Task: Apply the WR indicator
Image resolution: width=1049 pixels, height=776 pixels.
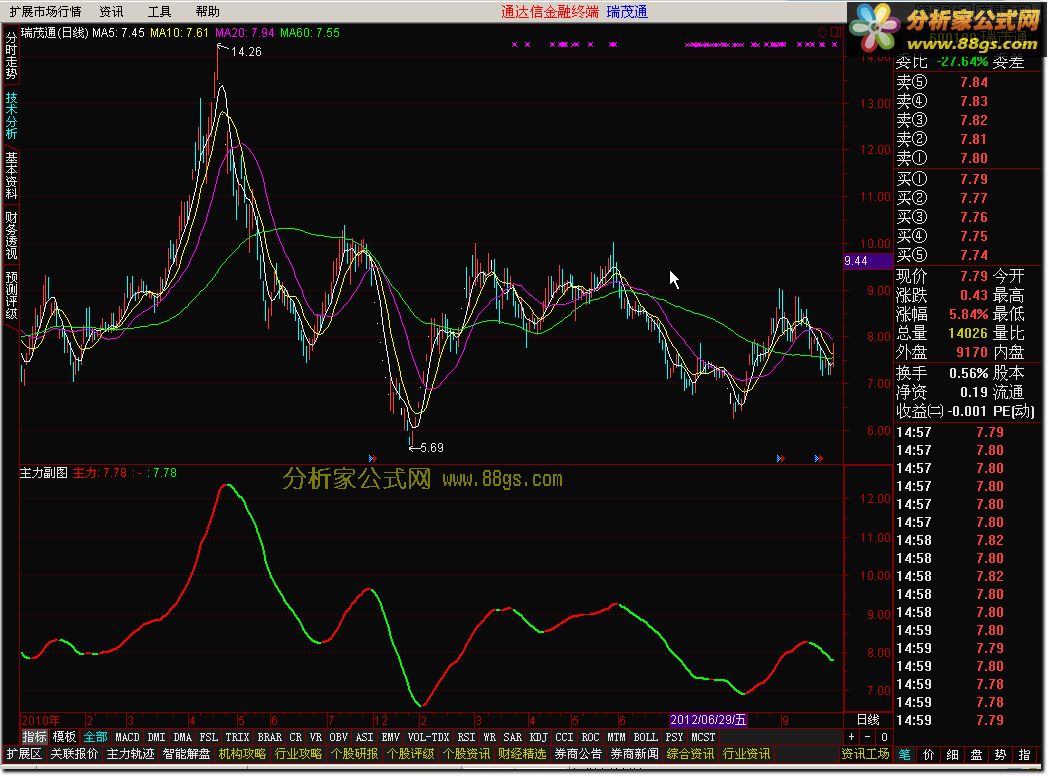Action: [x=490, y=737]
